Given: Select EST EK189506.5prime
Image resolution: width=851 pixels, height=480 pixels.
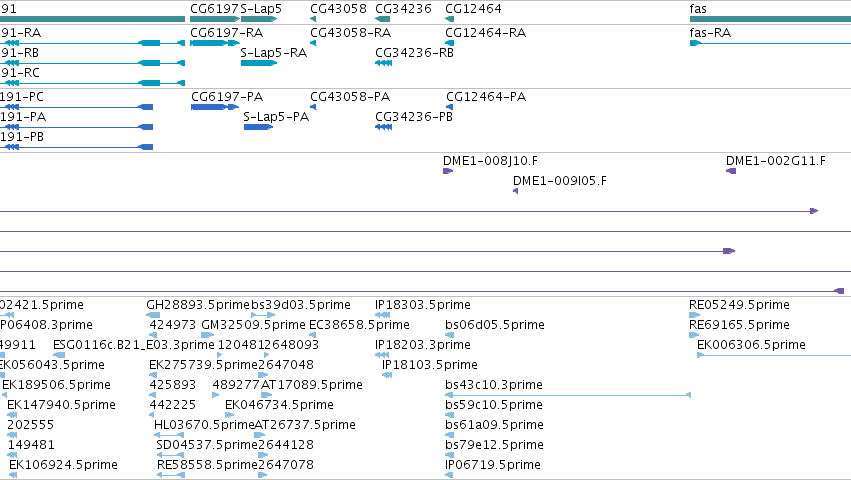Looking at the screenshot, I should [56, 385].
